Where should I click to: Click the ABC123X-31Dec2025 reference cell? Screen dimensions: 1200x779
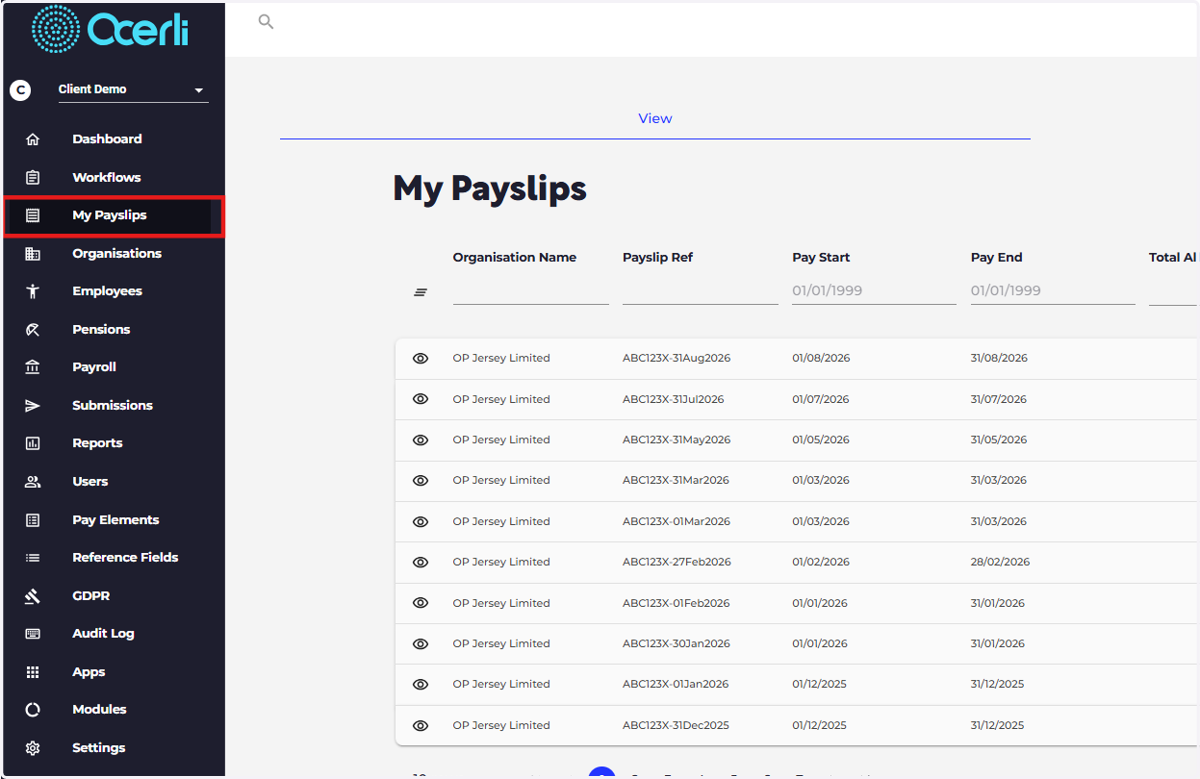(x=676, y=725)
